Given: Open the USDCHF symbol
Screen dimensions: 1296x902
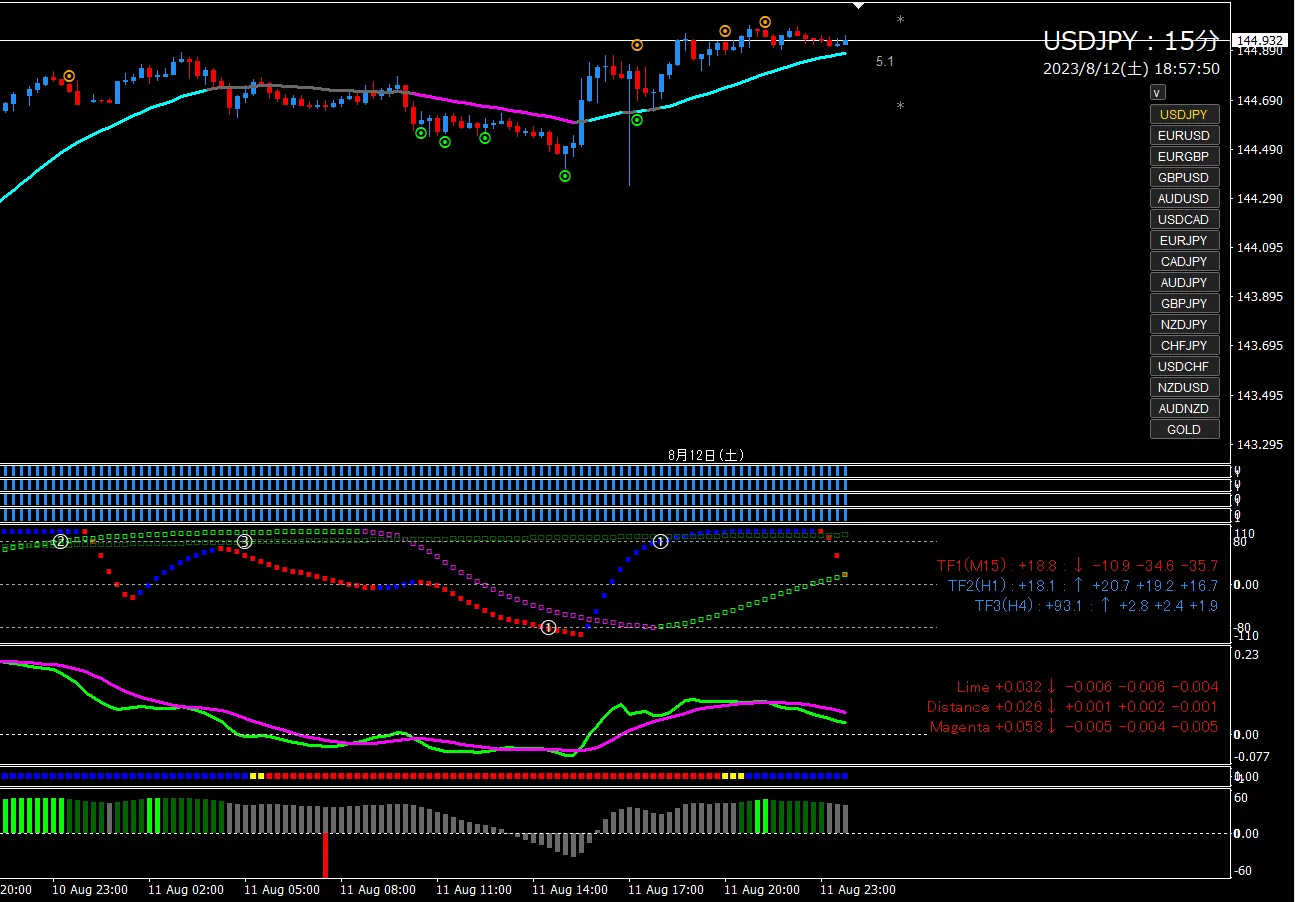Looking at the screenshot, I should tap(1184, 367).
